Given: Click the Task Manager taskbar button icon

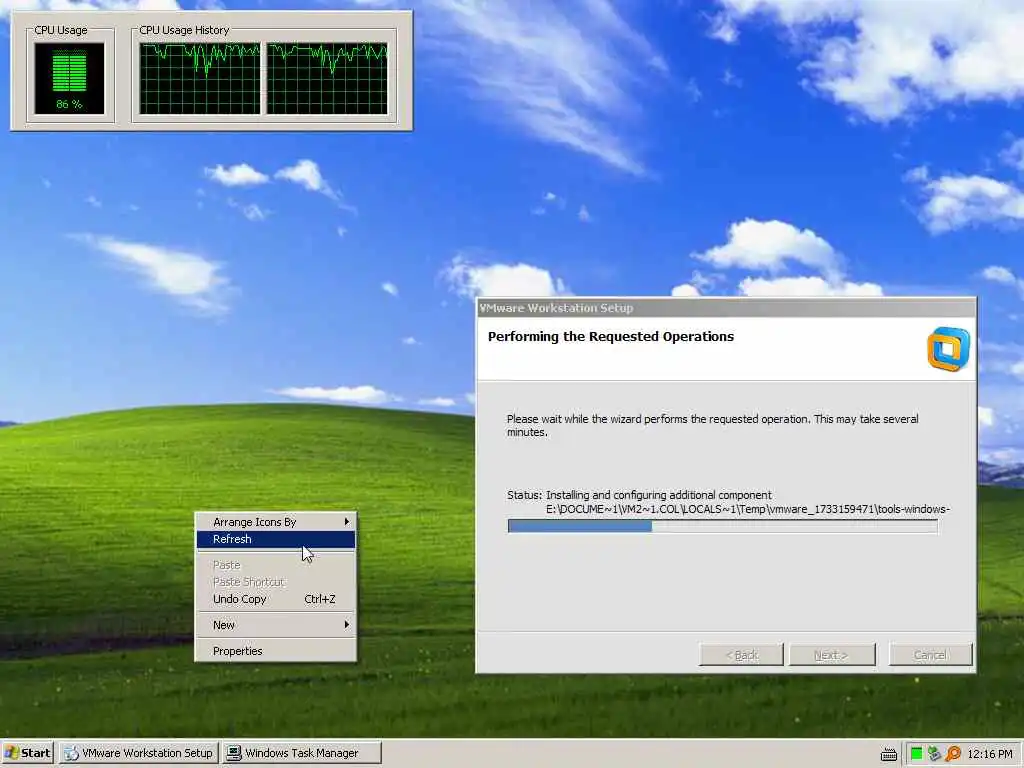Looking at the screenshot, I should coord(233,753).
